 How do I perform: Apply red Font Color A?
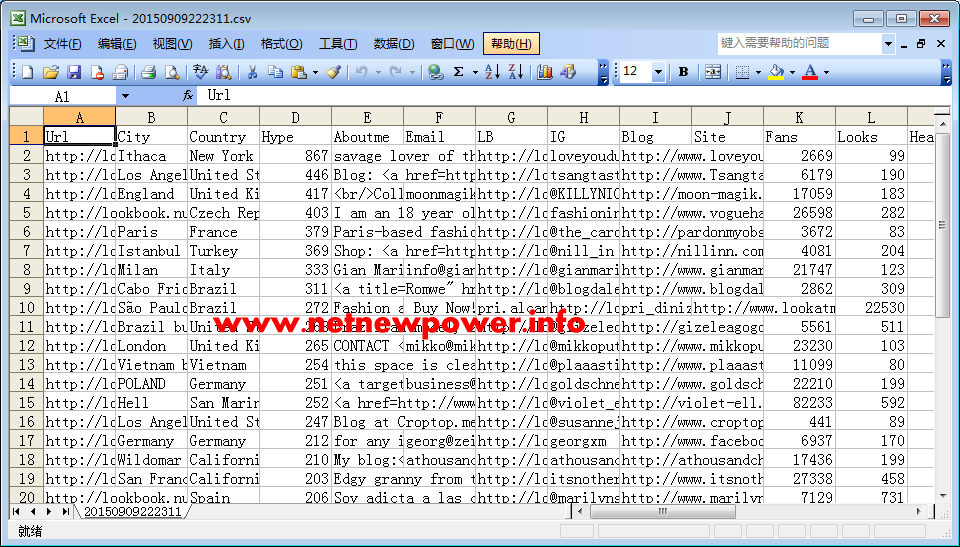pos(810,72)
